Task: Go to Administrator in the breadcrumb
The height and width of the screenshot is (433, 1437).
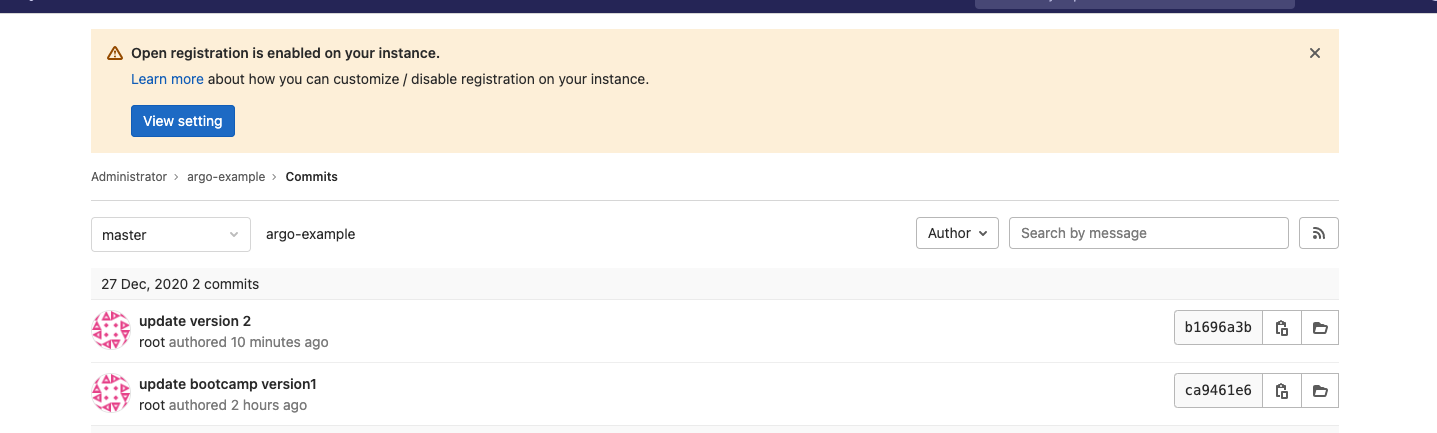Action: pyautogui.click(x=129, y=177)
